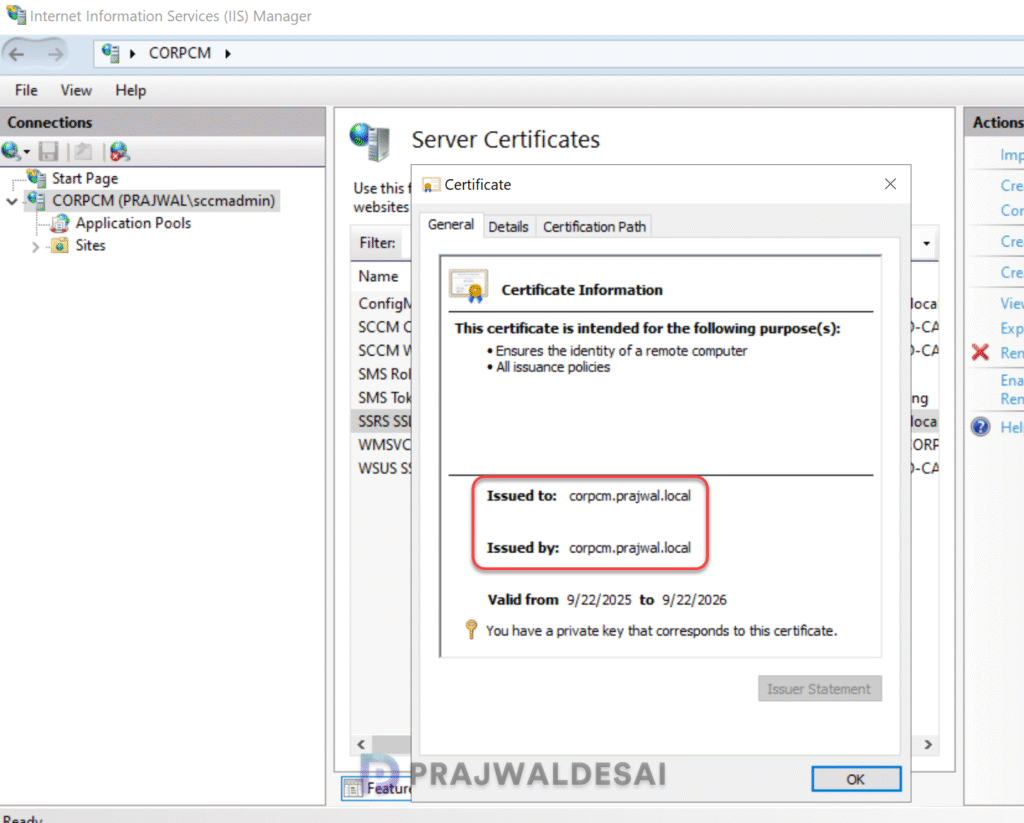Click right arrow of horizontal scrollbar
Image resolution: width=1024 pixels, height=823 pixels.
coord(928,745)
